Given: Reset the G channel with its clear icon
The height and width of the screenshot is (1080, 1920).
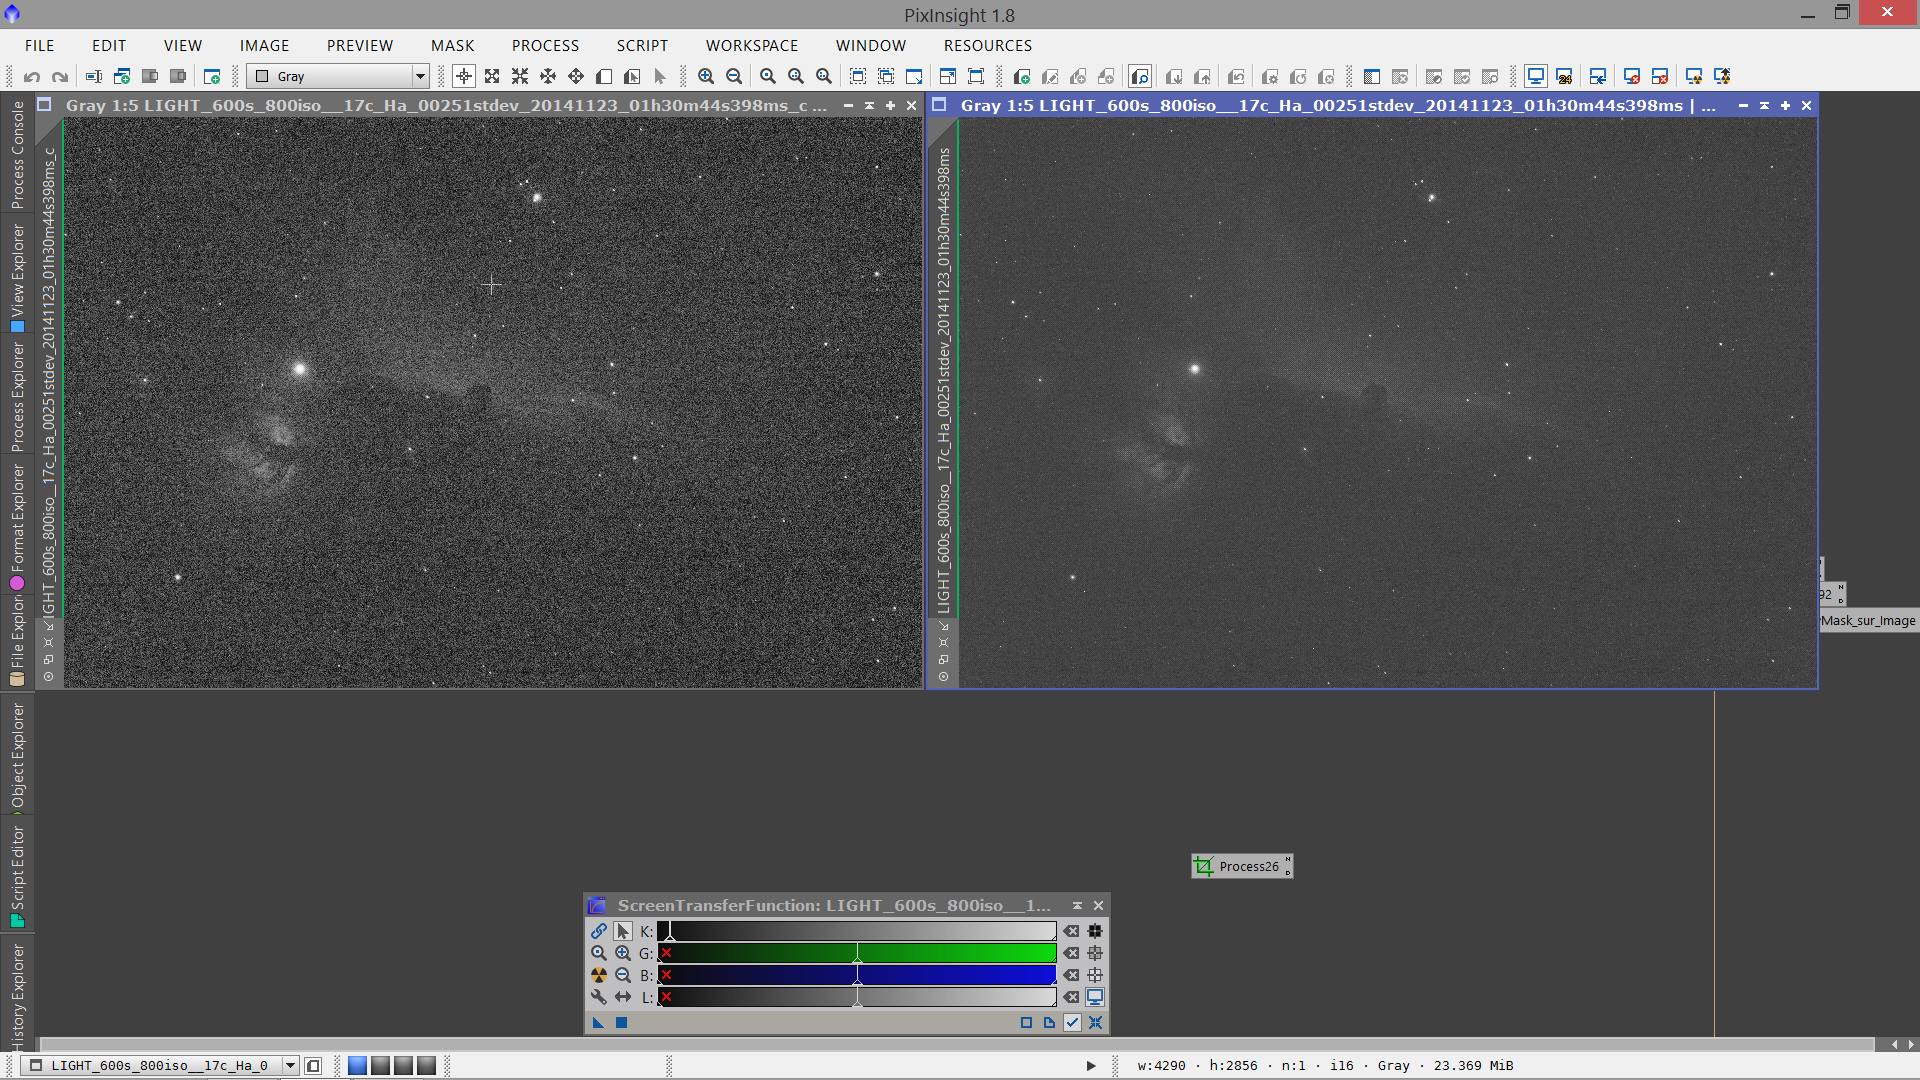Looking at the screenshot, I should point(1071,953).
